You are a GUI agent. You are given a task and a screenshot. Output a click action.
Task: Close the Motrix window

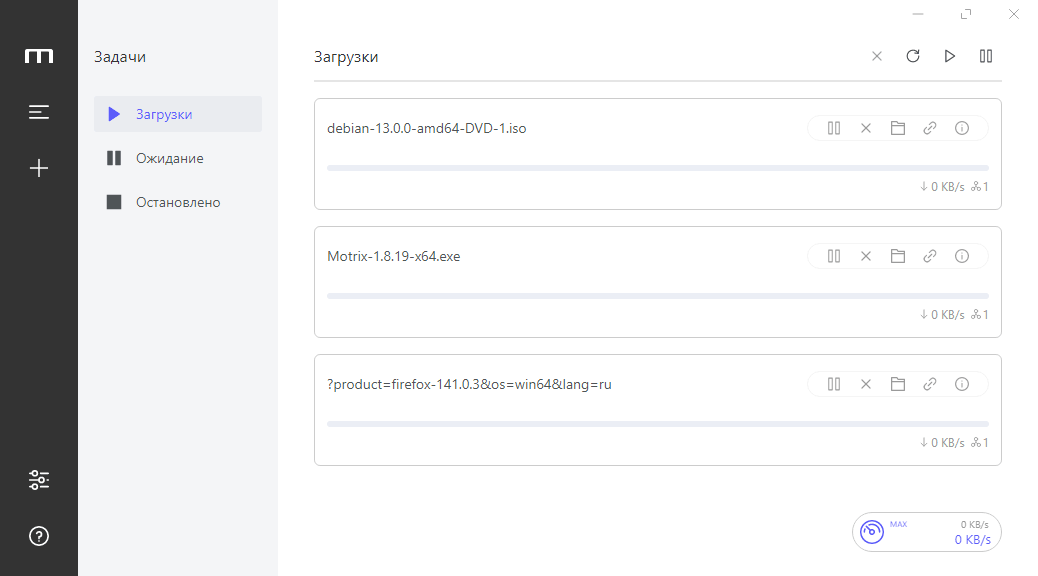point(1014,14)
